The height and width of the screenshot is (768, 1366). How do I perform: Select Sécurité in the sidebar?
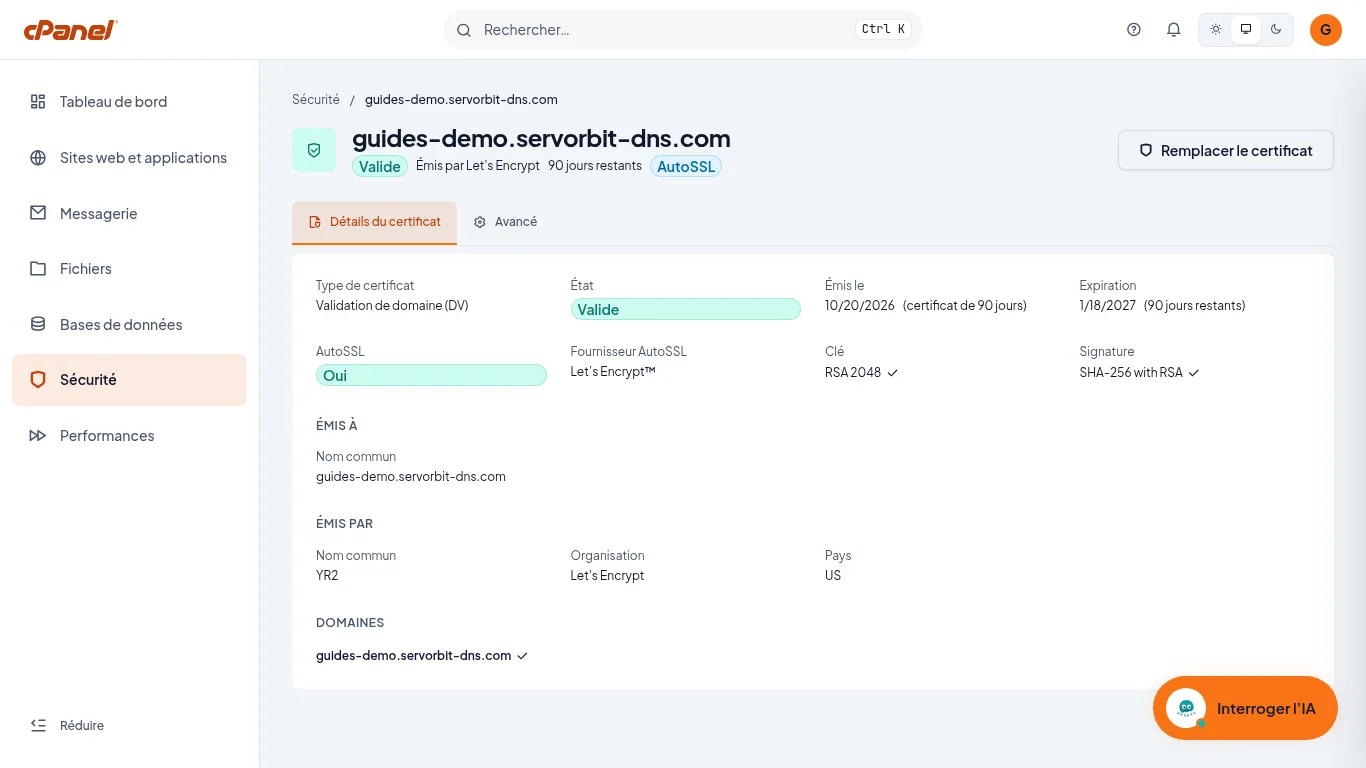[x=129, y=380]
